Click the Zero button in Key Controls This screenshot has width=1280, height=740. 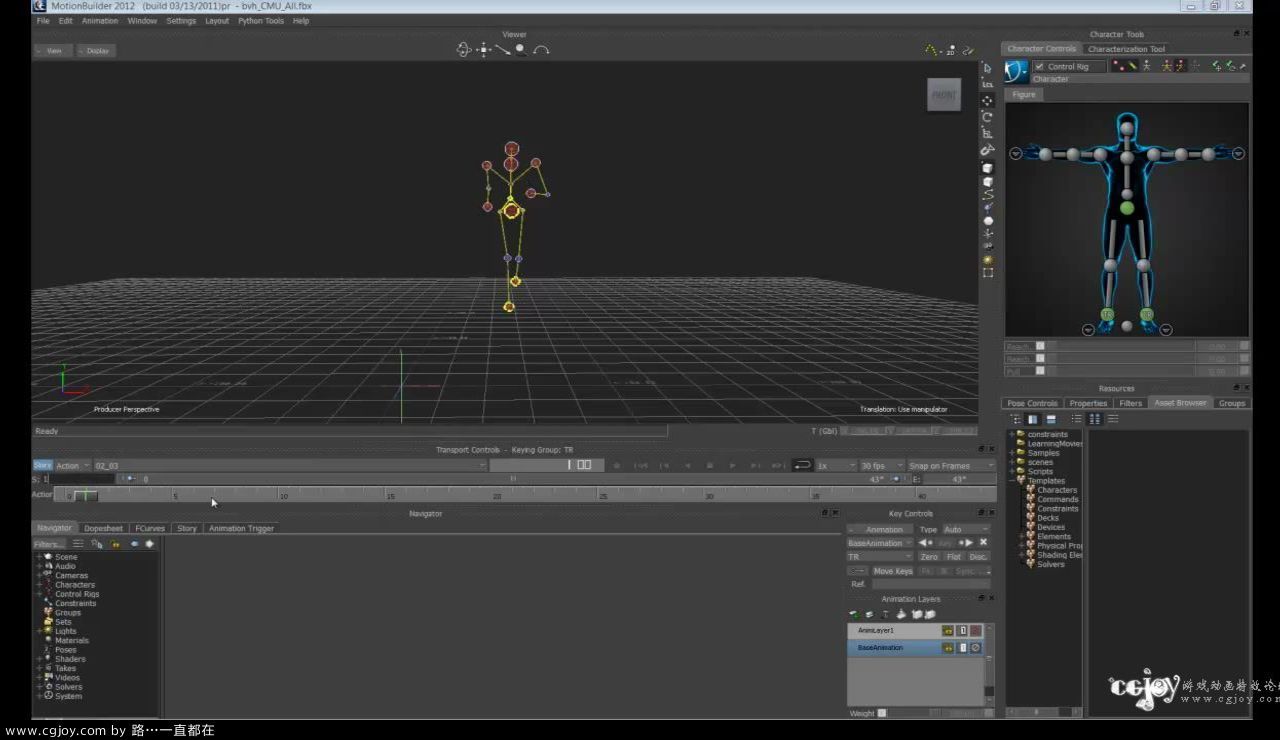(x=929, y=557)
